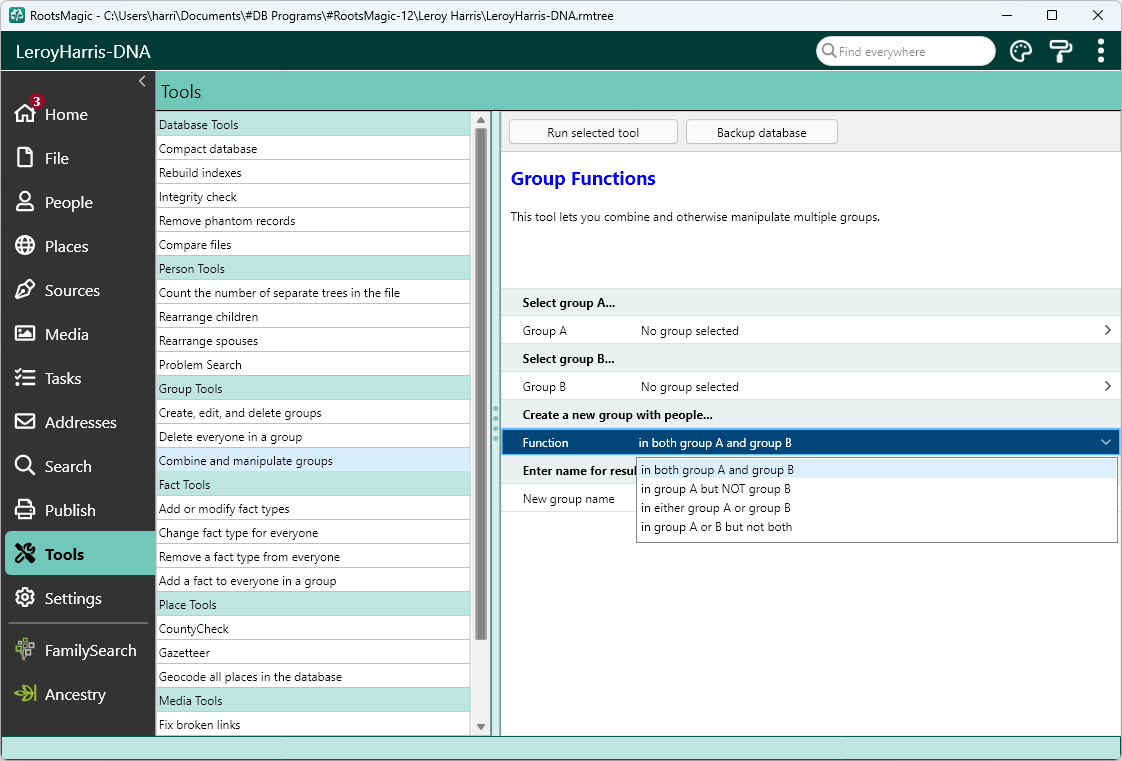Open Addresses envelope icon
1122x761 pixels.
point(25,421)
